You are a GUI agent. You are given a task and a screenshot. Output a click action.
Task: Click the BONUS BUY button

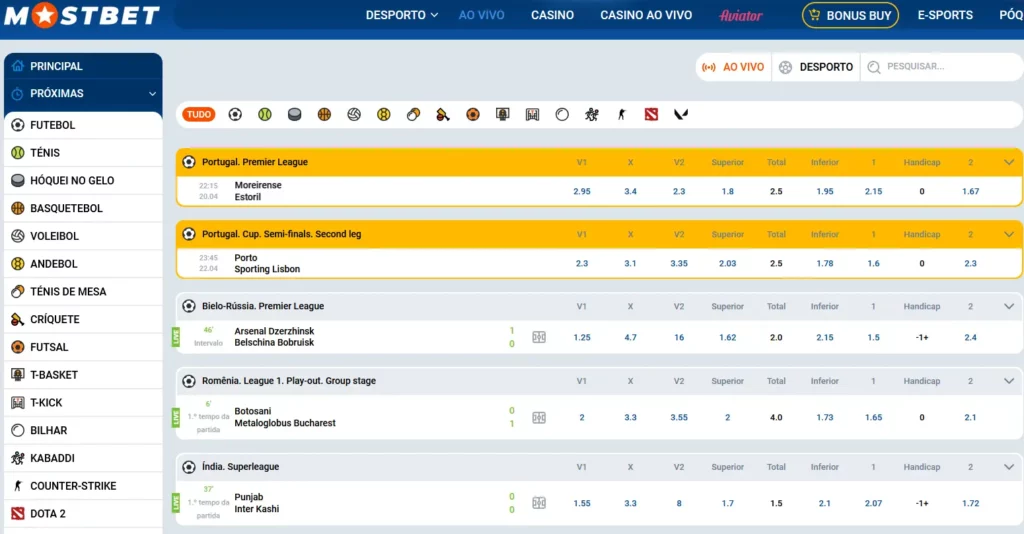tap(850, 15)
